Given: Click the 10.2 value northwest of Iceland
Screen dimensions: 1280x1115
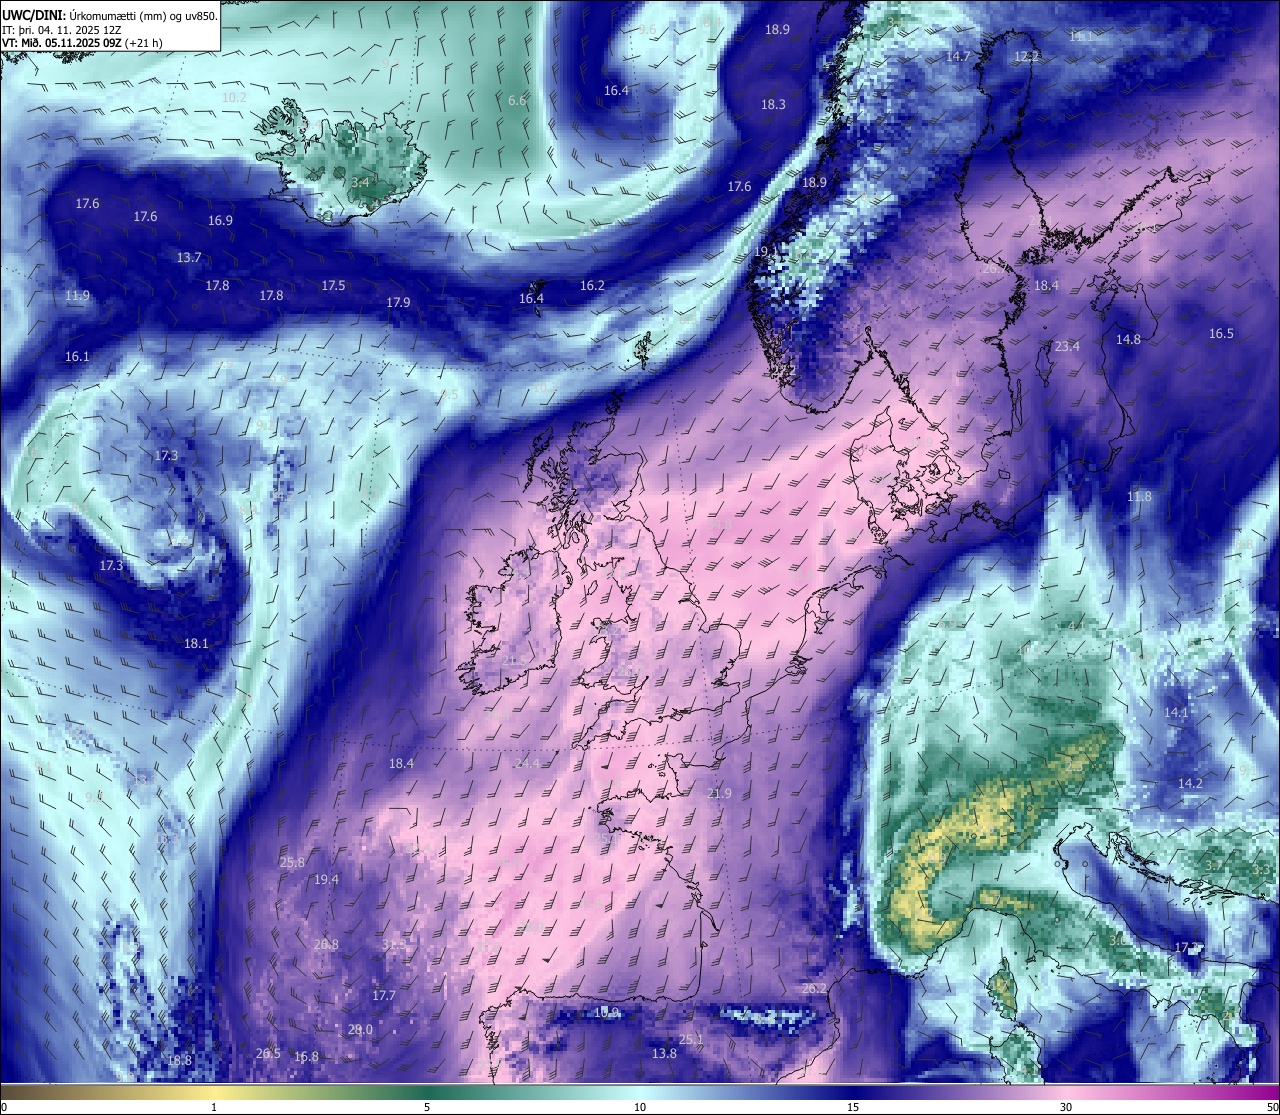Looking at the screenshot, I should pos(234,97).
